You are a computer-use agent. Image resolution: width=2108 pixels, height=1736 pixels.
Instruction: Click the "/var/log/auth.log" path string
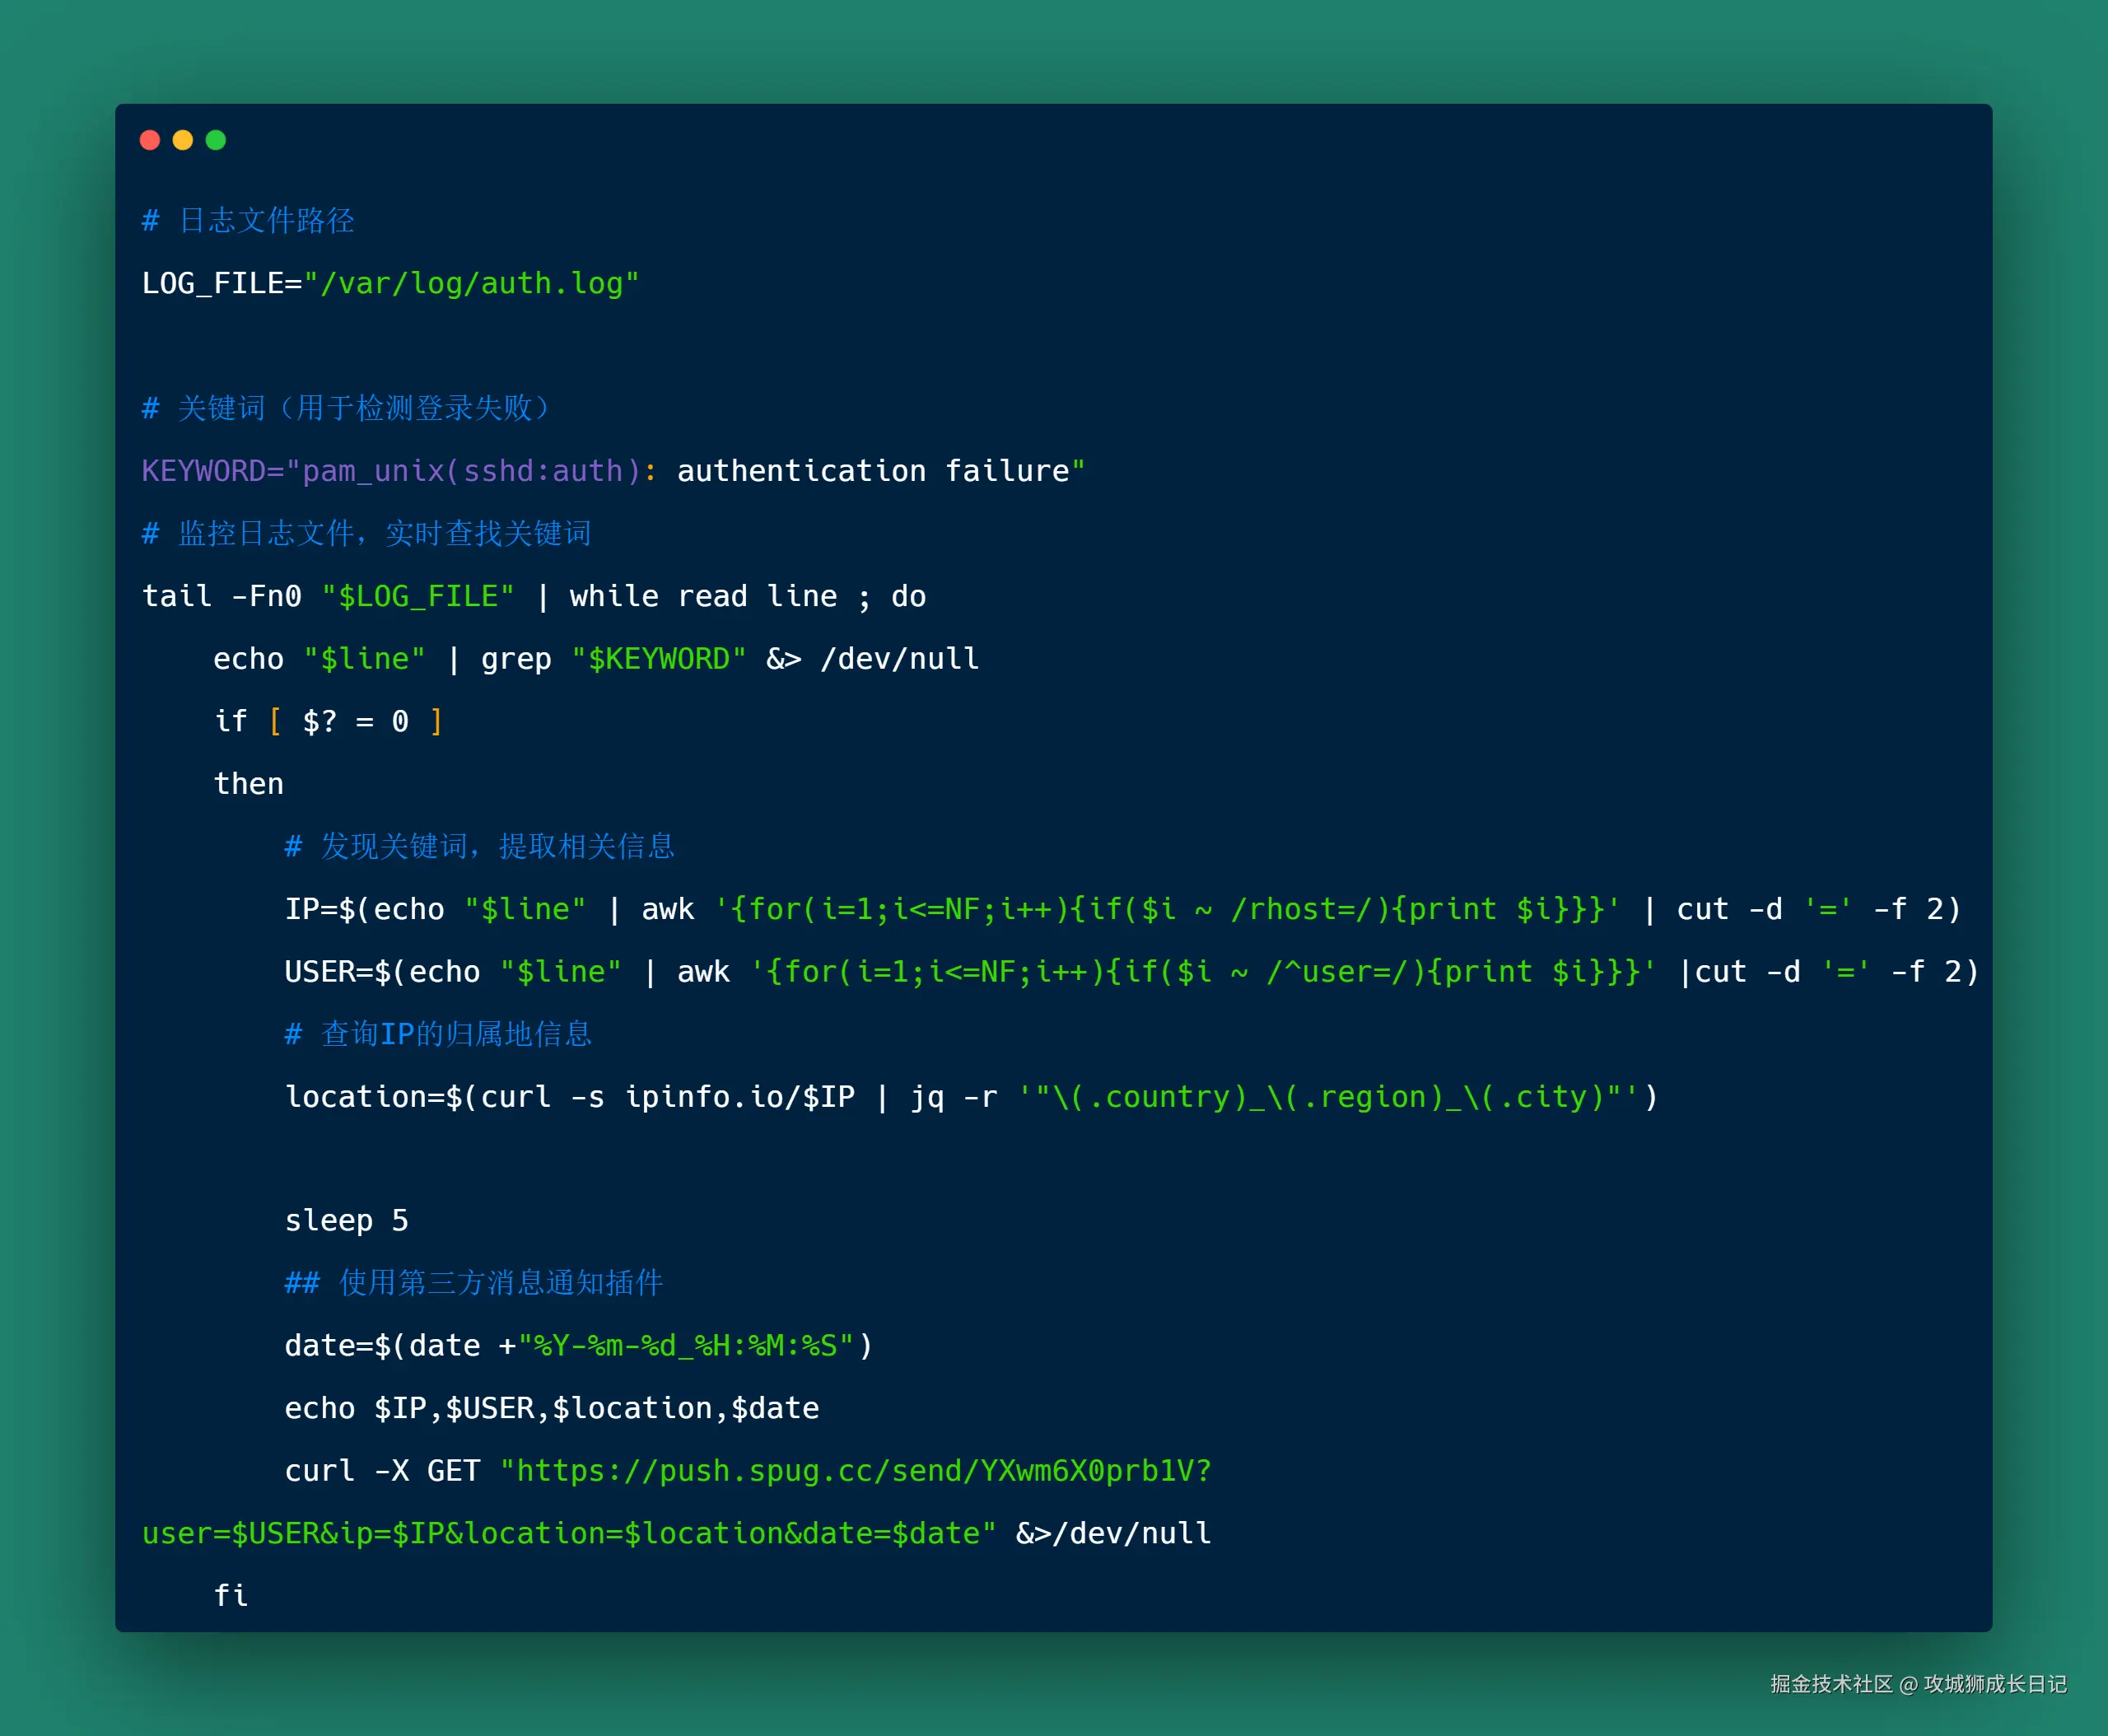471,284
